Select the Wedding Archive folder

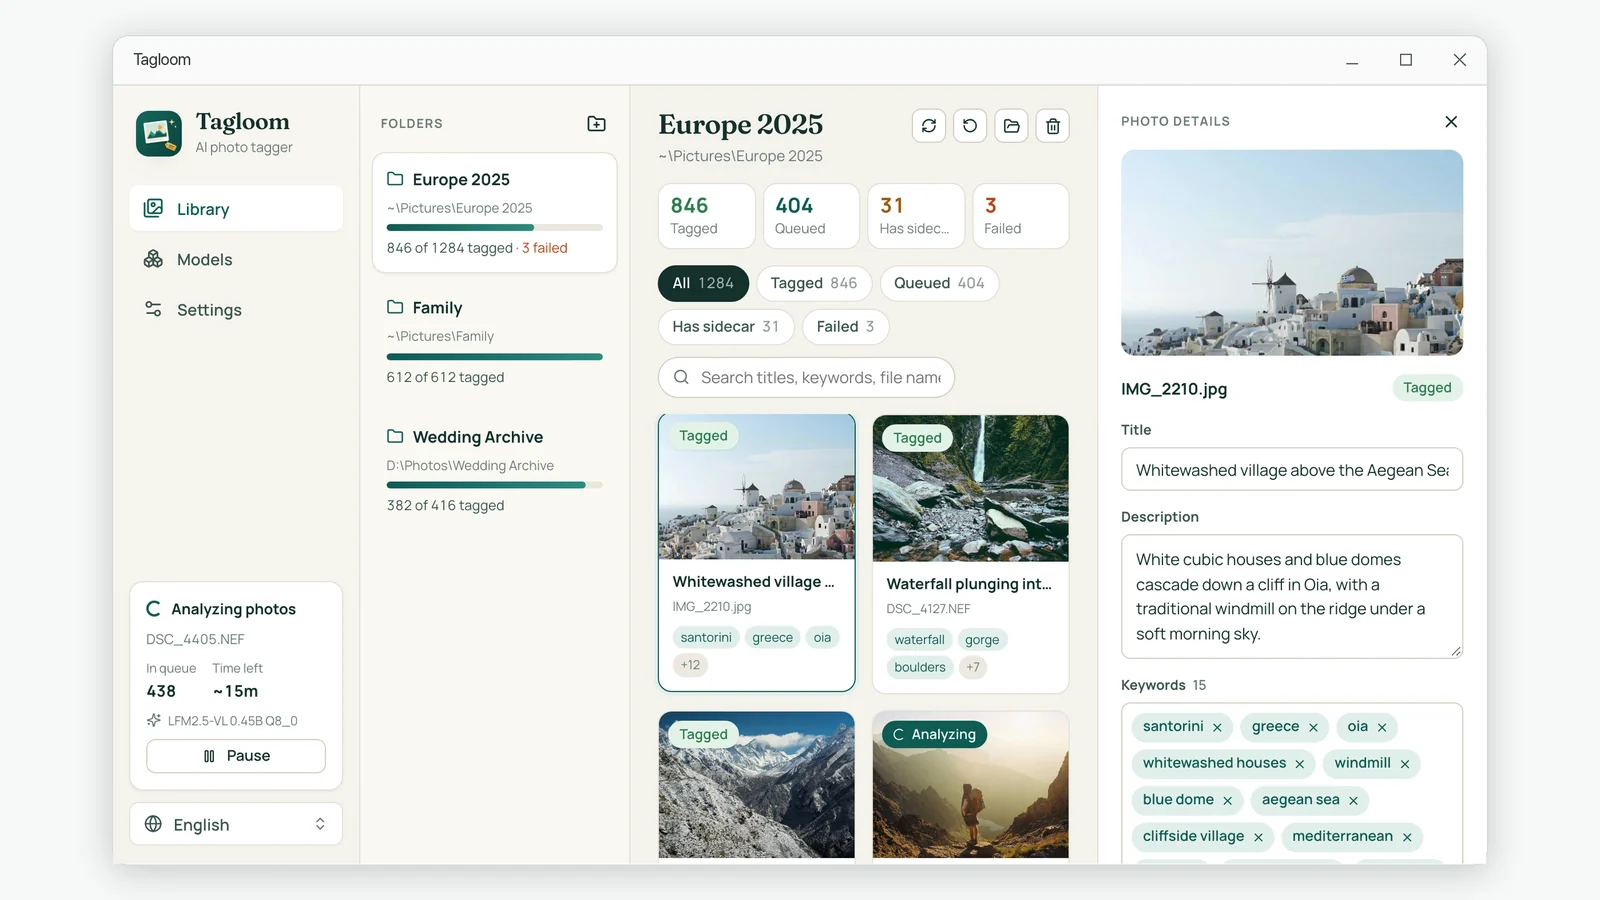point(495,470)
